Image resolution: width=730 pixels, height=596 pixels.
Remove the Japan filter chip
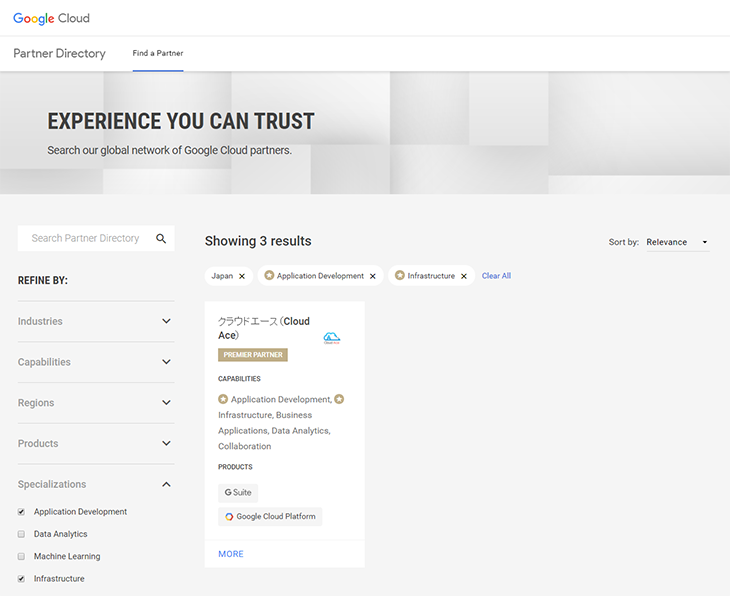pos(242,276)
